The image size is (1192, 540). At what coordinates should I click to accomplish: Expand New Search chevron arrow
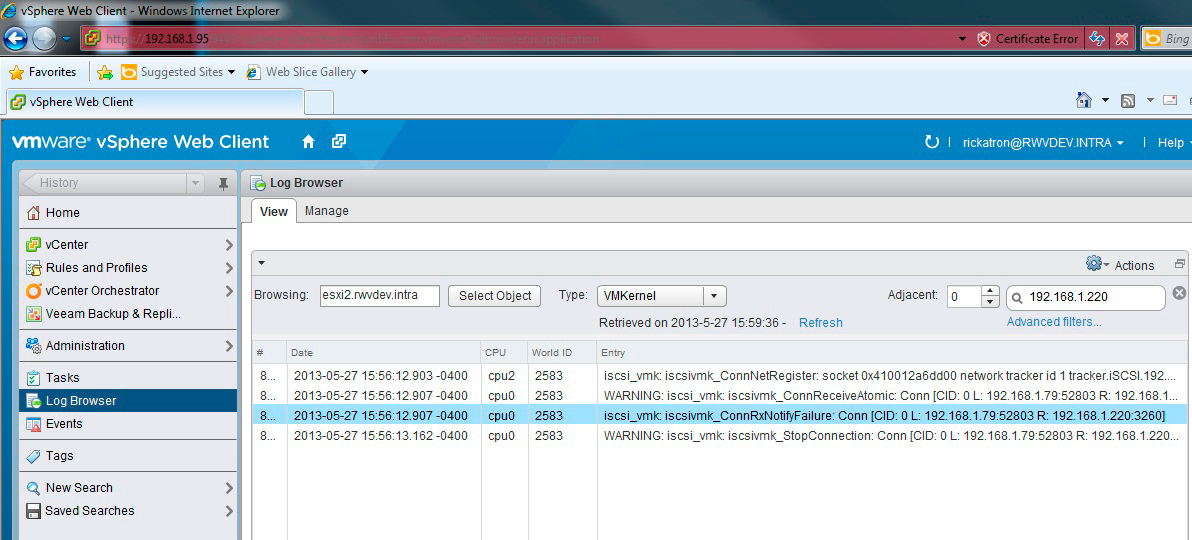pos(229,488)
